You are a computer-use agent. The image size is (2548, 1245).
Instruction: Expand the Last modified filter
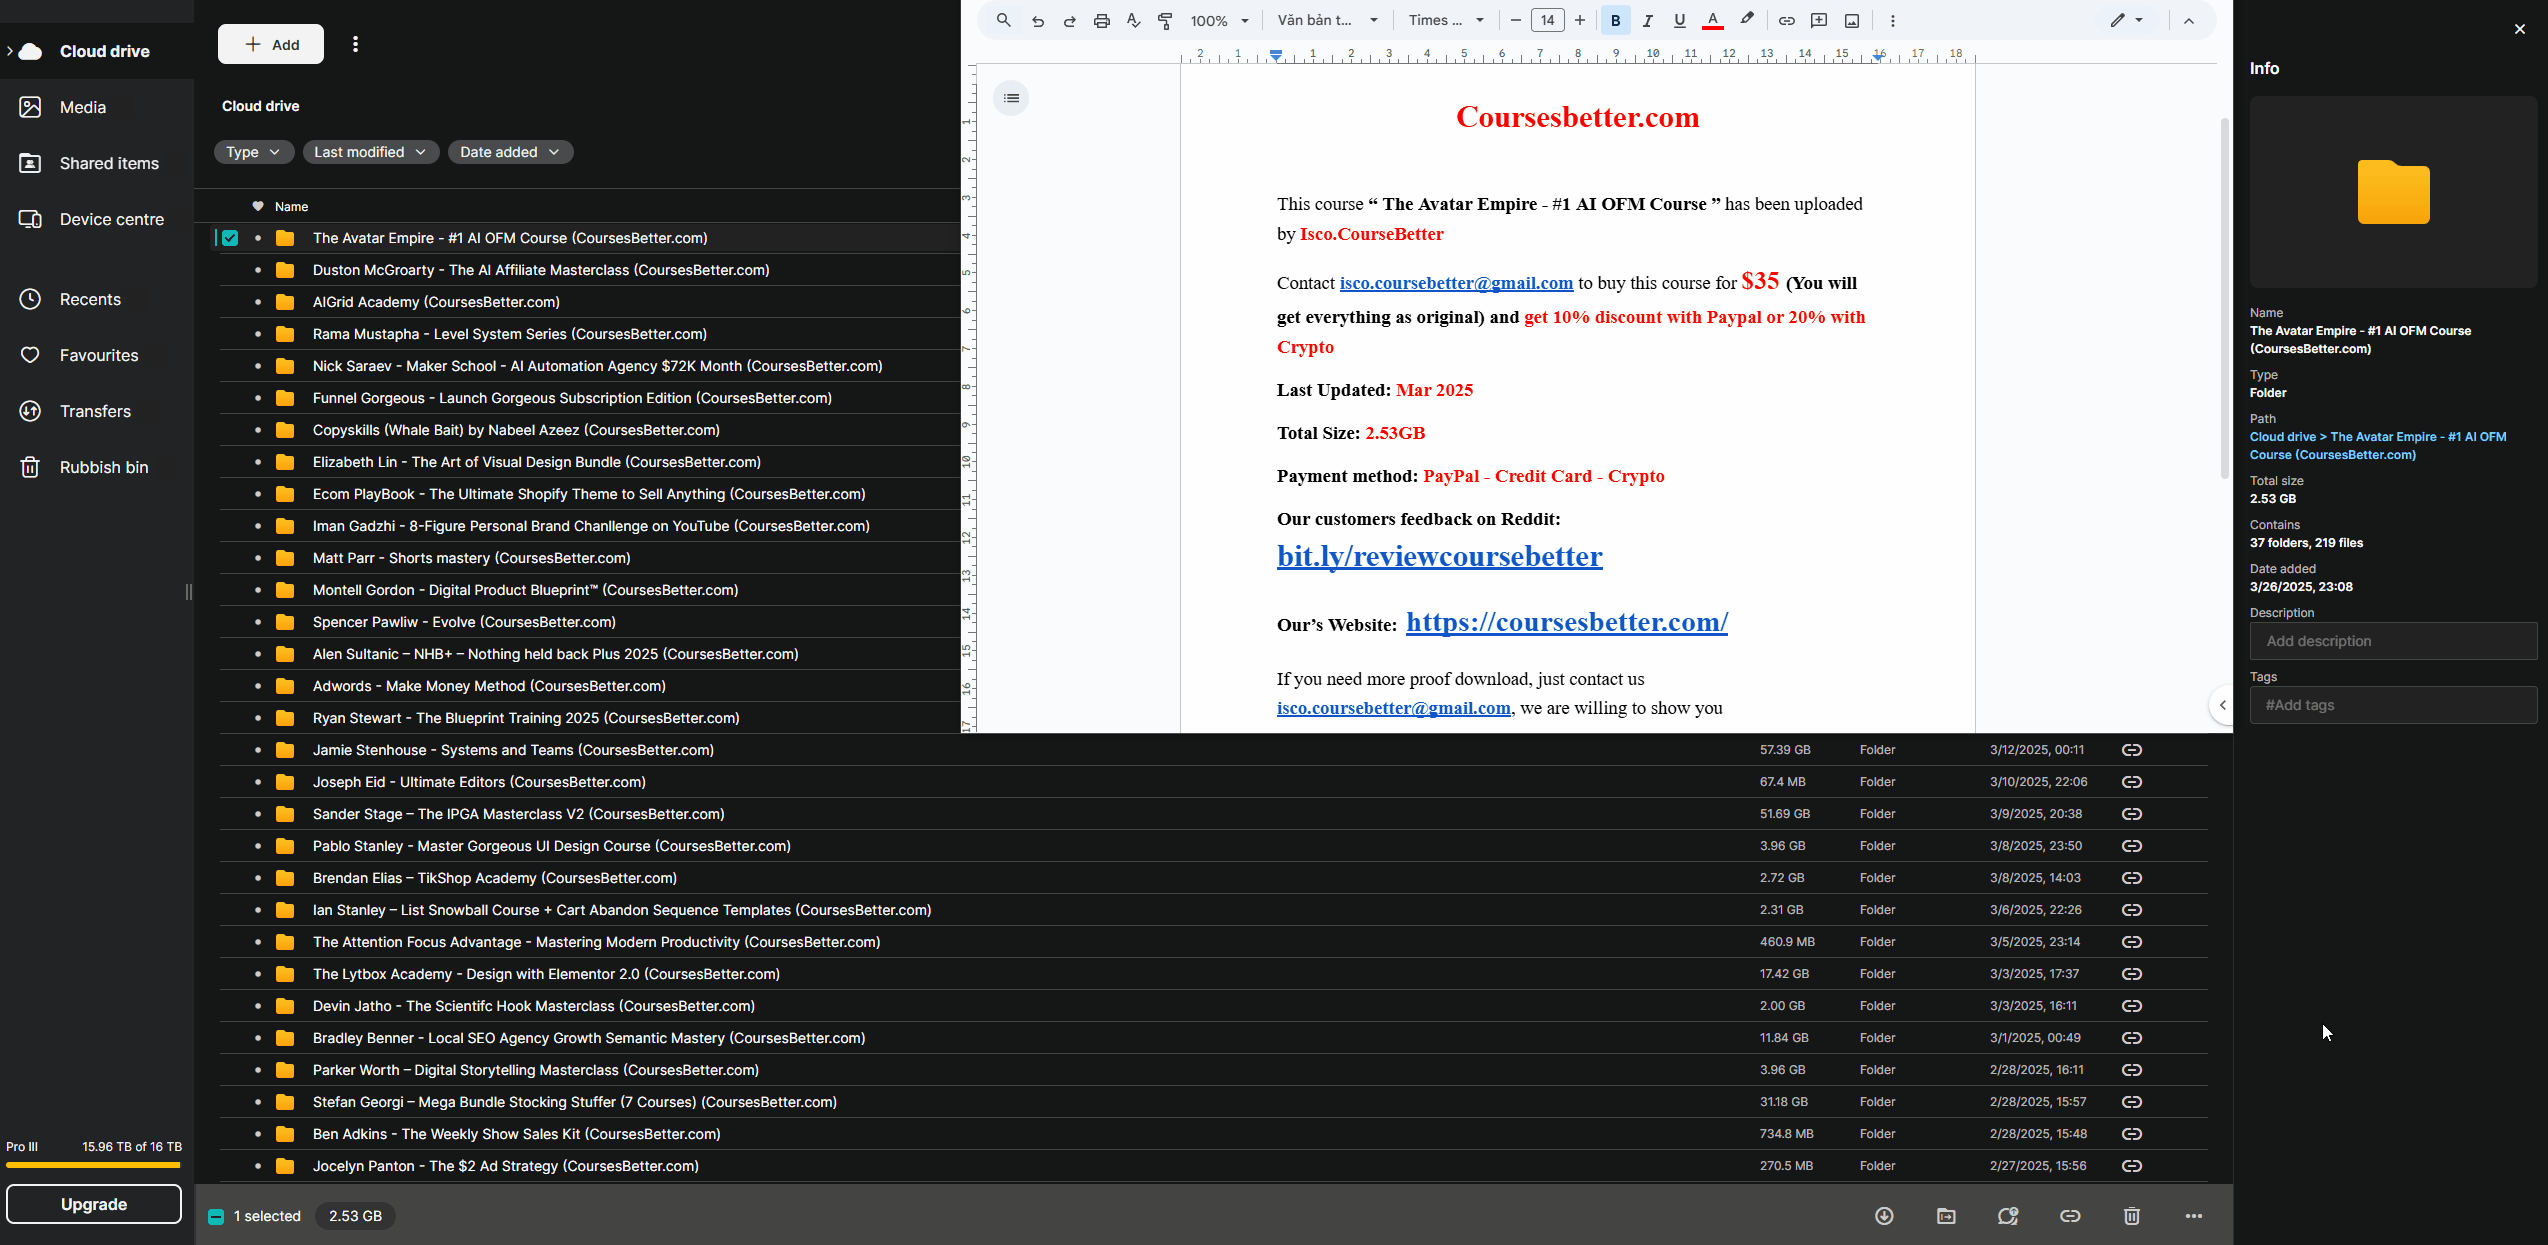pyautogui.click(x=370, y=152)
